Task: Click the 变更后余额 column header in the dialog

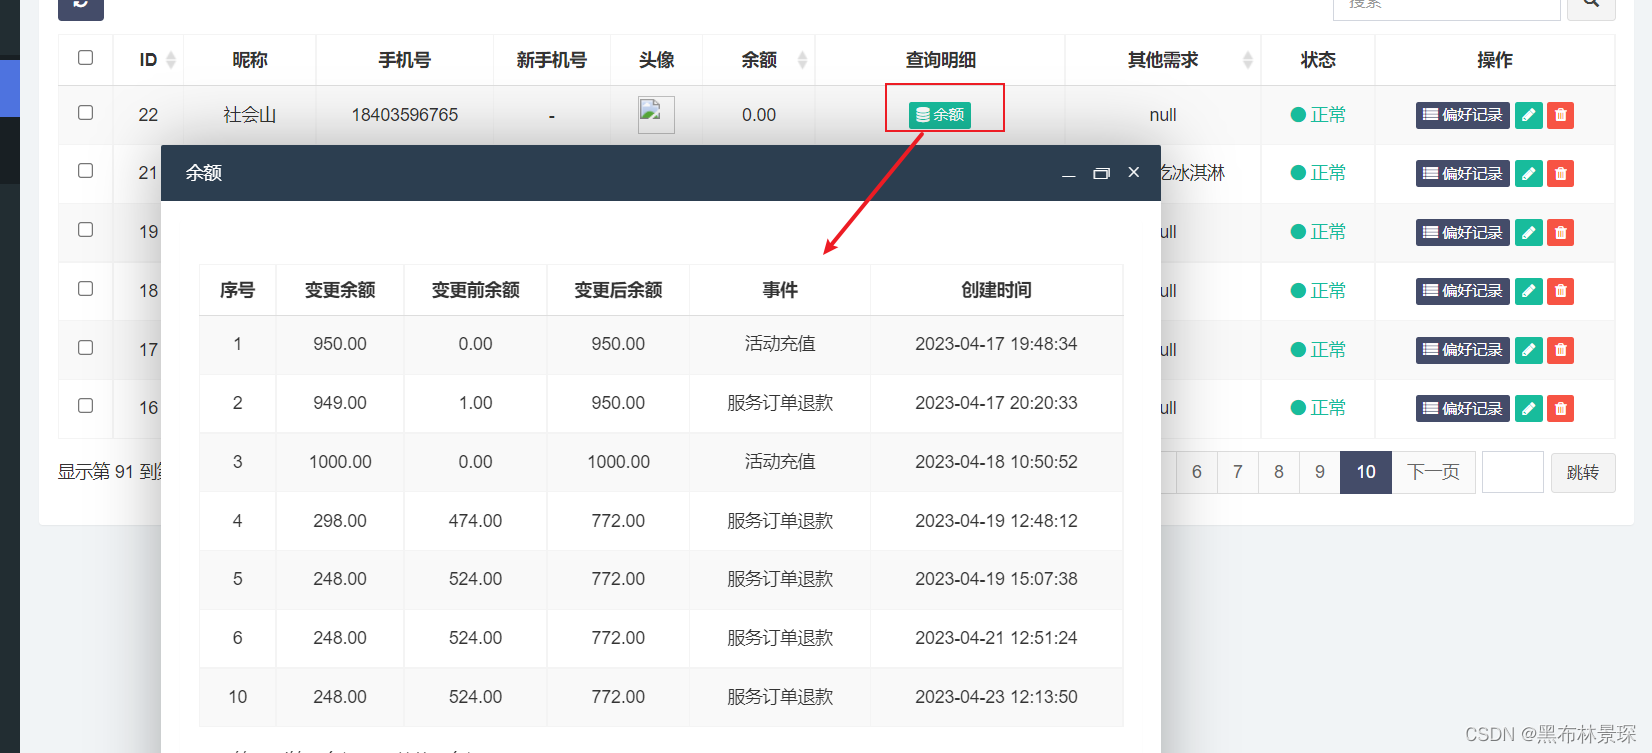Action: pyautogui.click(x=618, y=290)
